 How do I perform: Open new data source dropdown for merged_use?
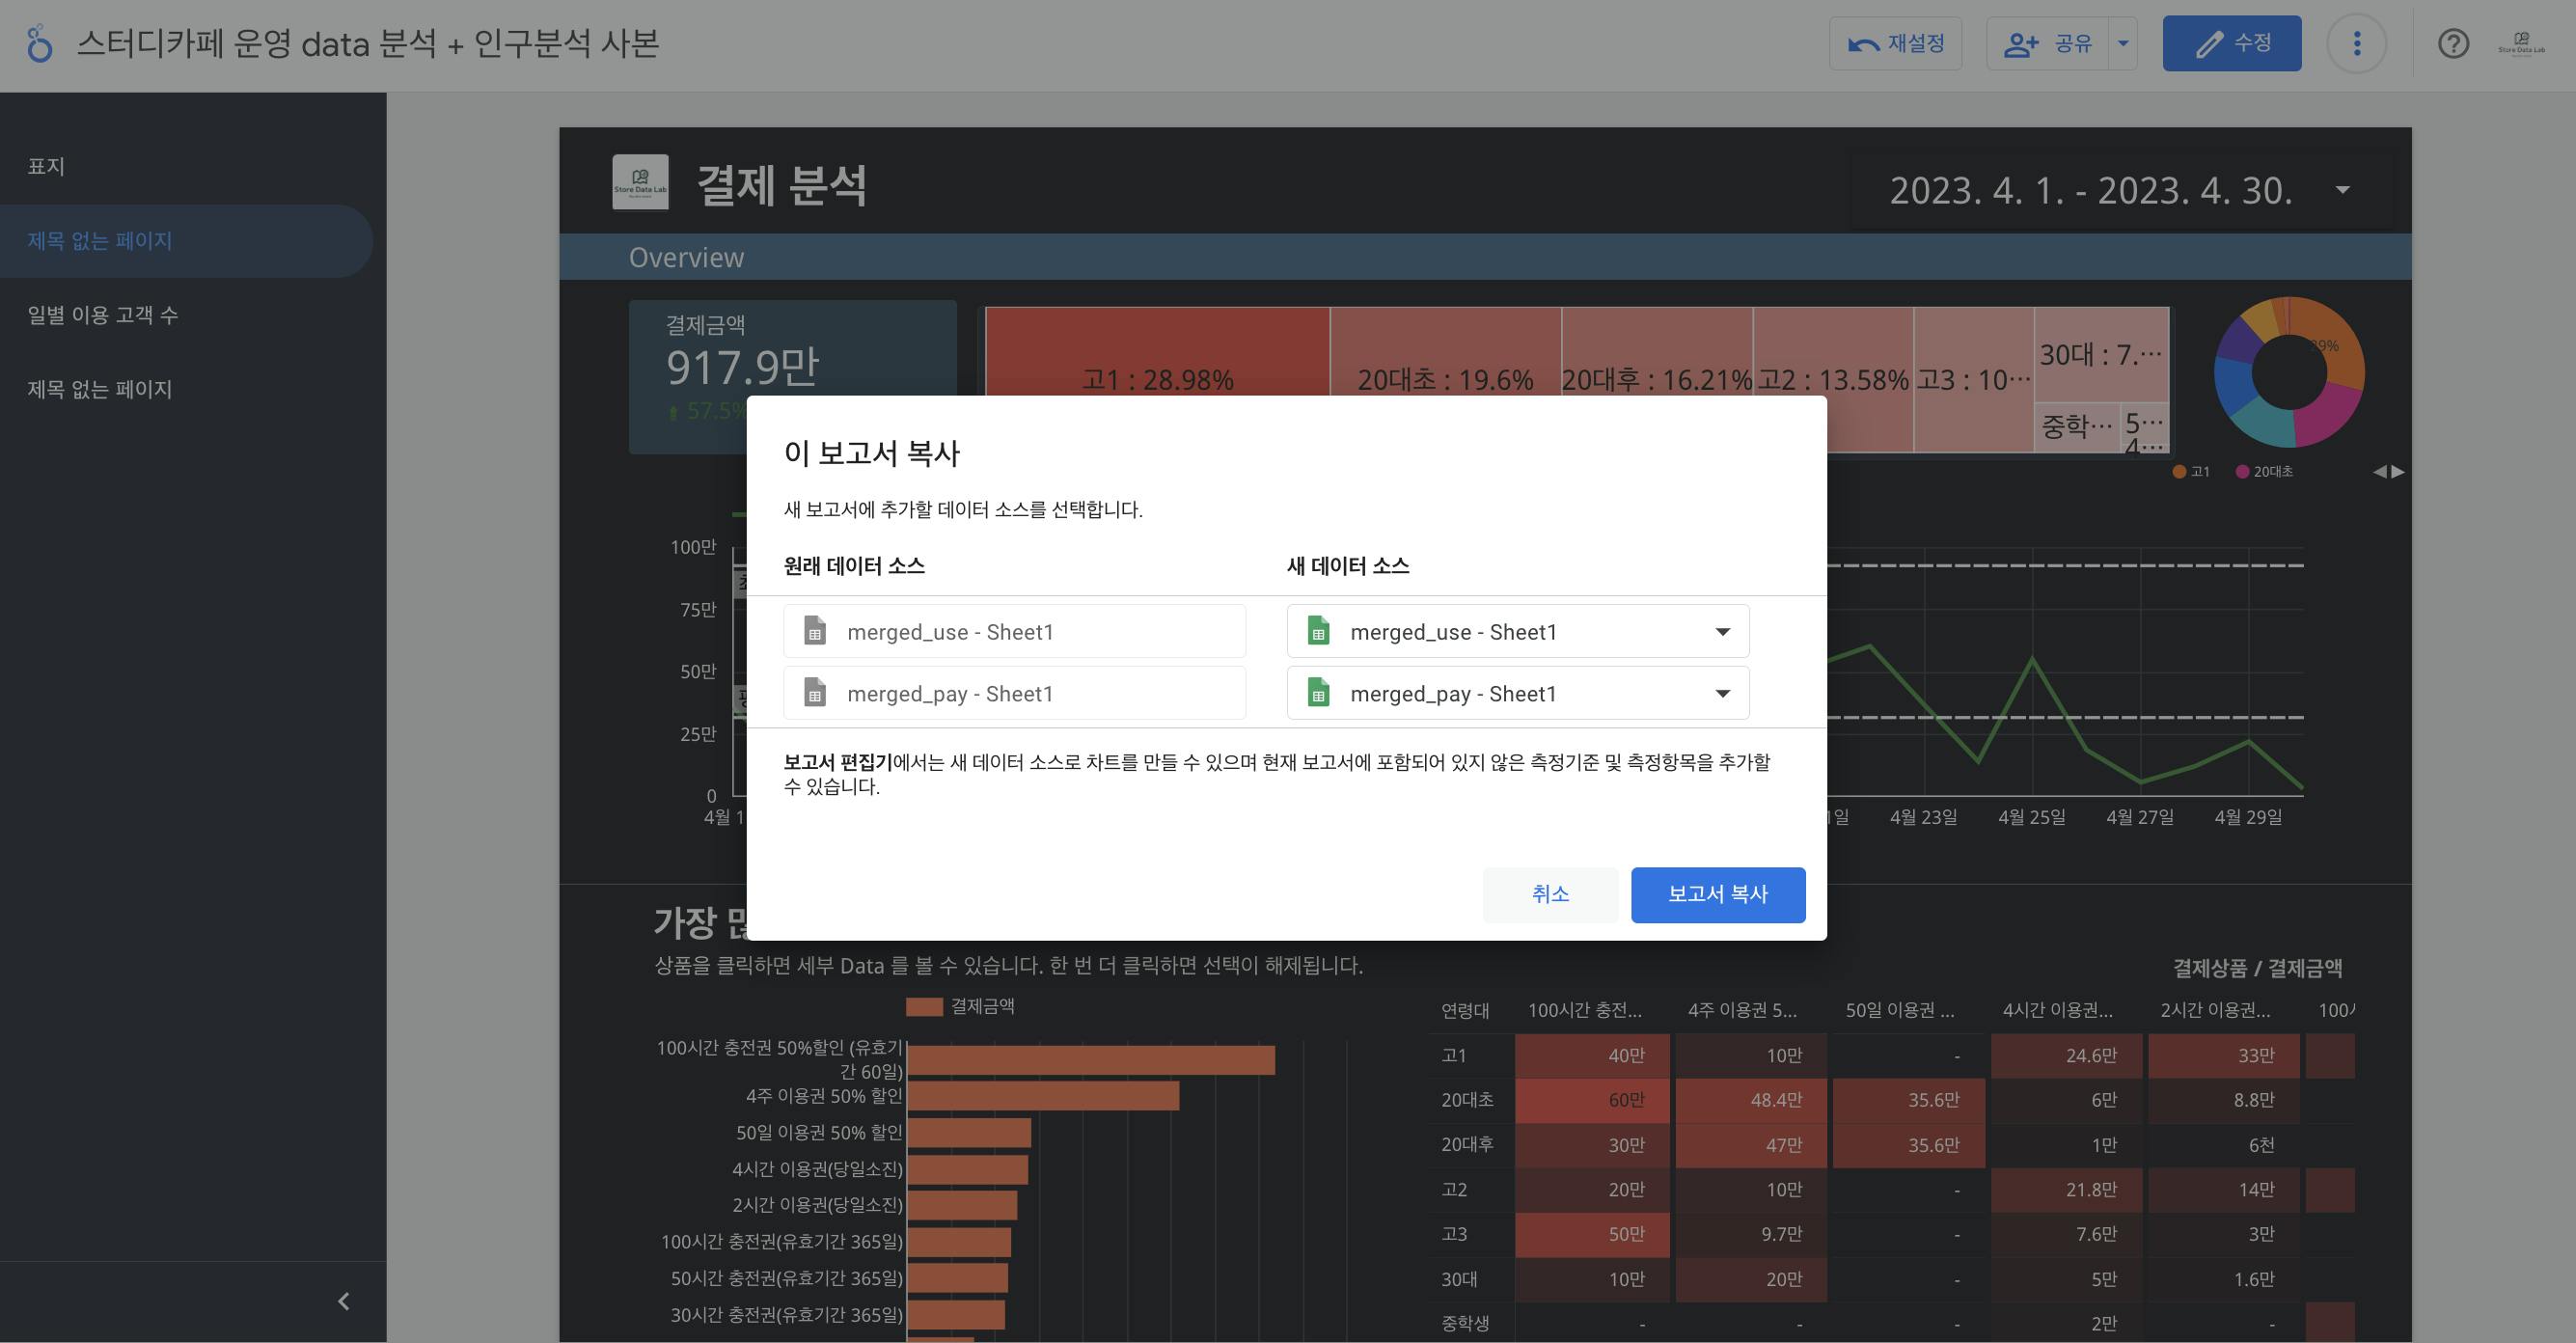(x=1722, y=632)
